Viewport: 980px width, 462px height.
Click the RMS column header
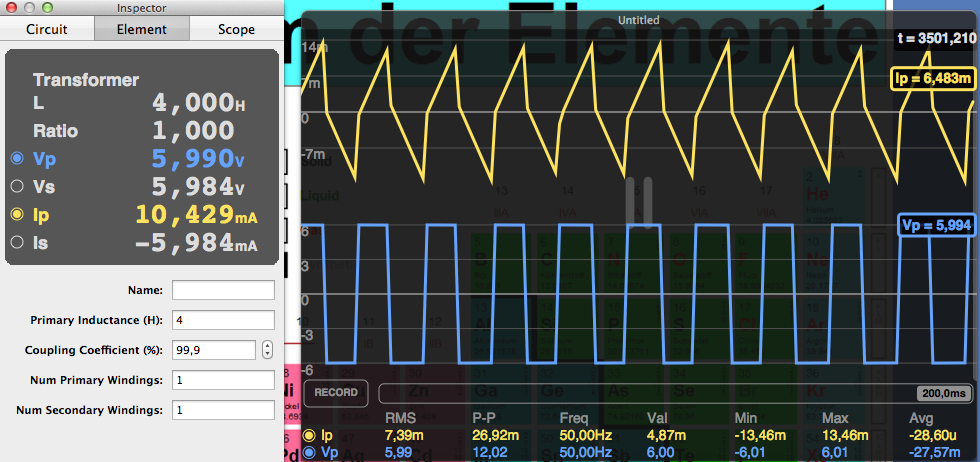pyautogui.click(x=400, y=418)
